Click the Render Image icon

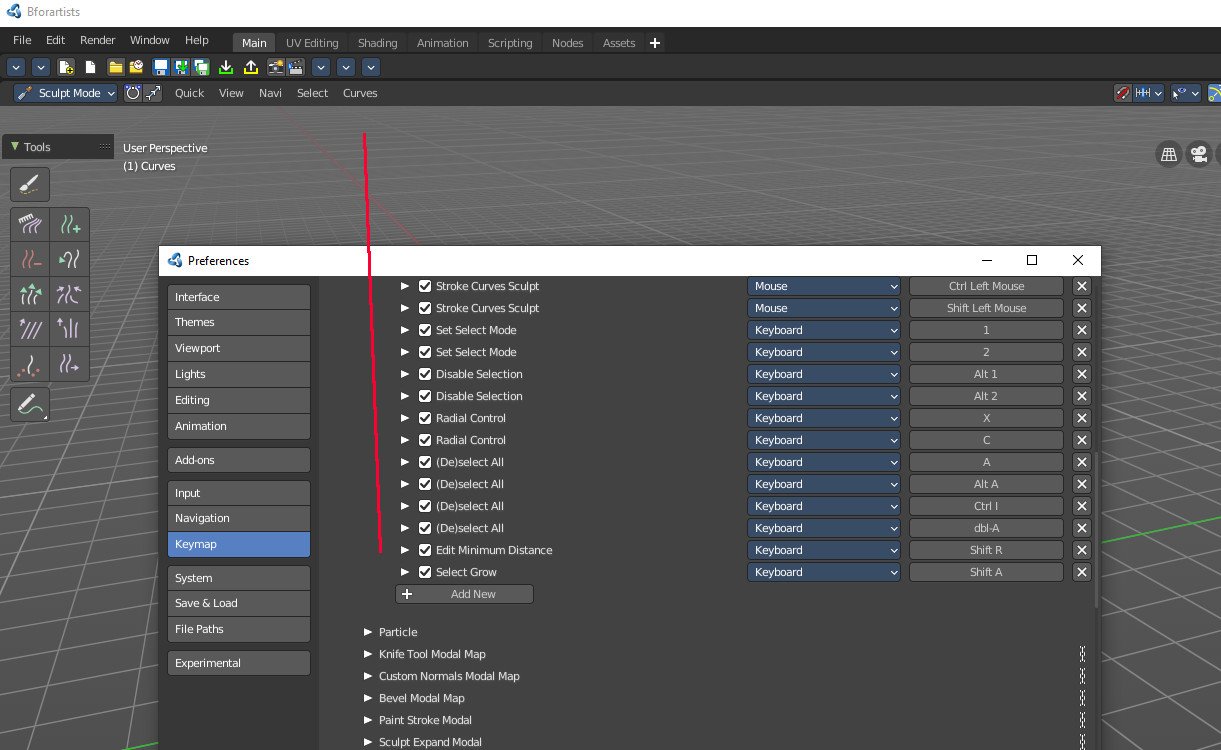[275, 67]
